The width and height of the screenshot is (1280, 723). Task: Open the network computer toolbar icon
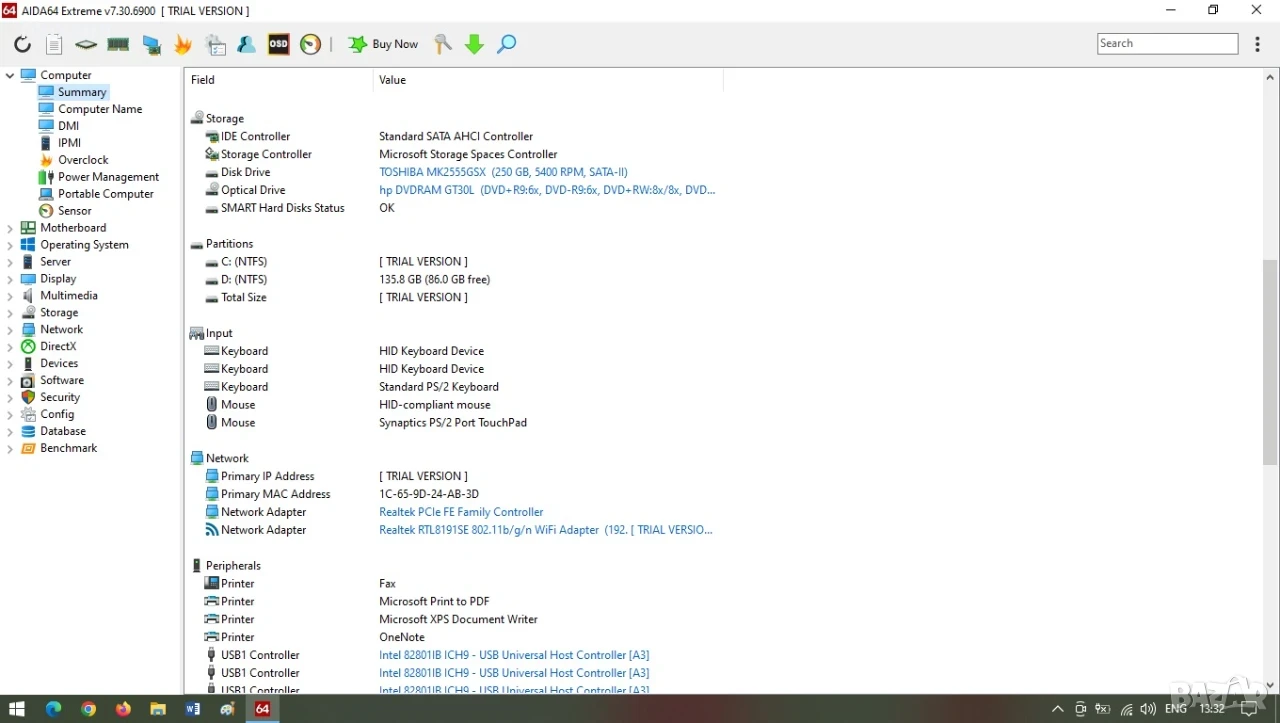[151, 44]
